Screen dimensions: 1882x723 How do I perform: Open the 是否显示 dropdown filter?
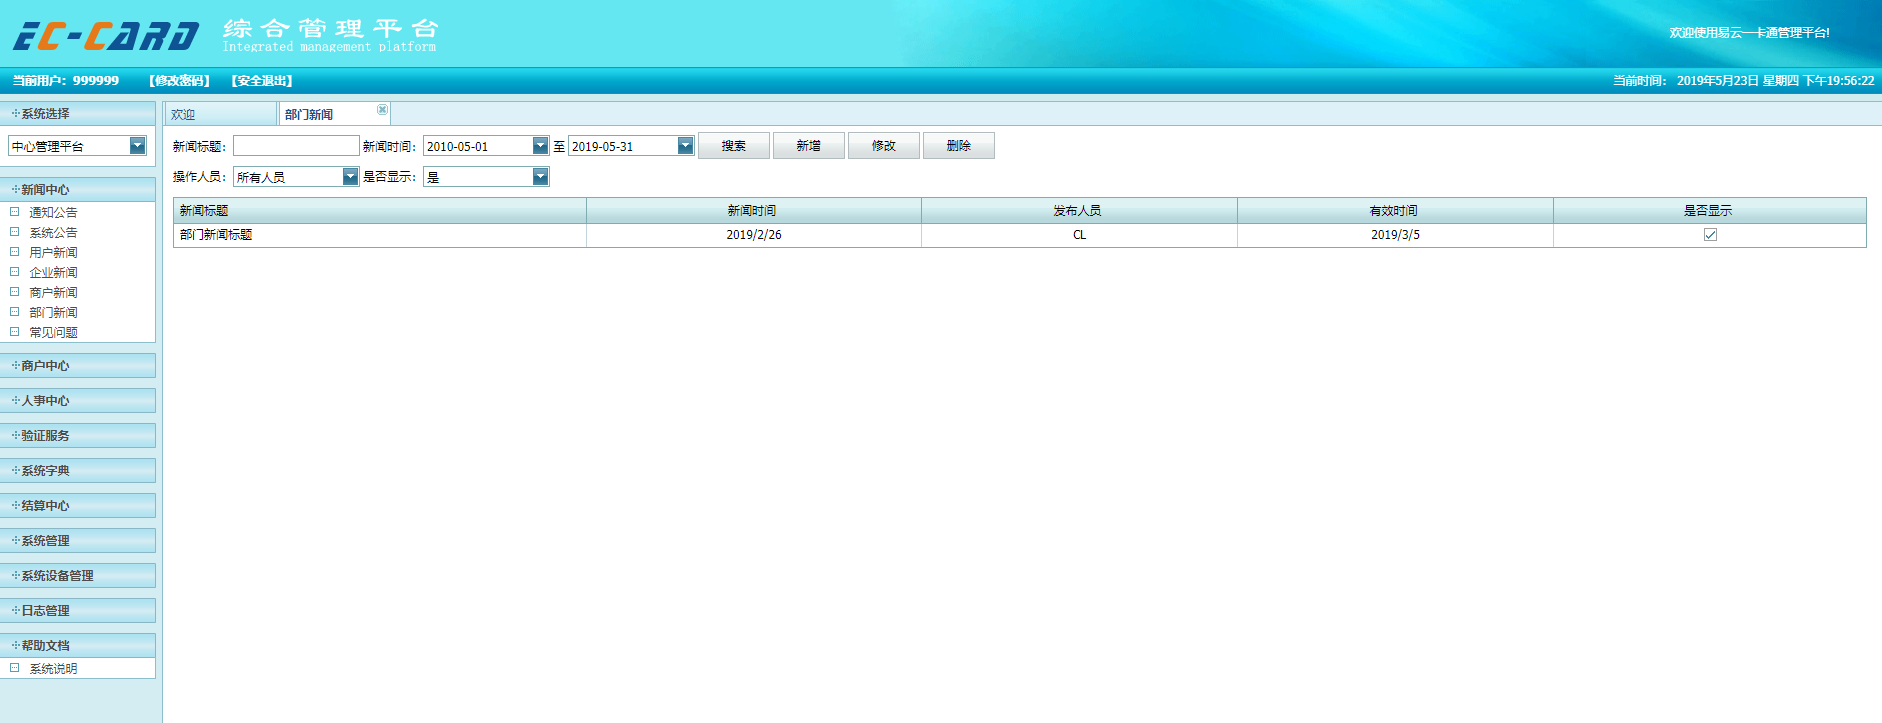coord(541,177)
